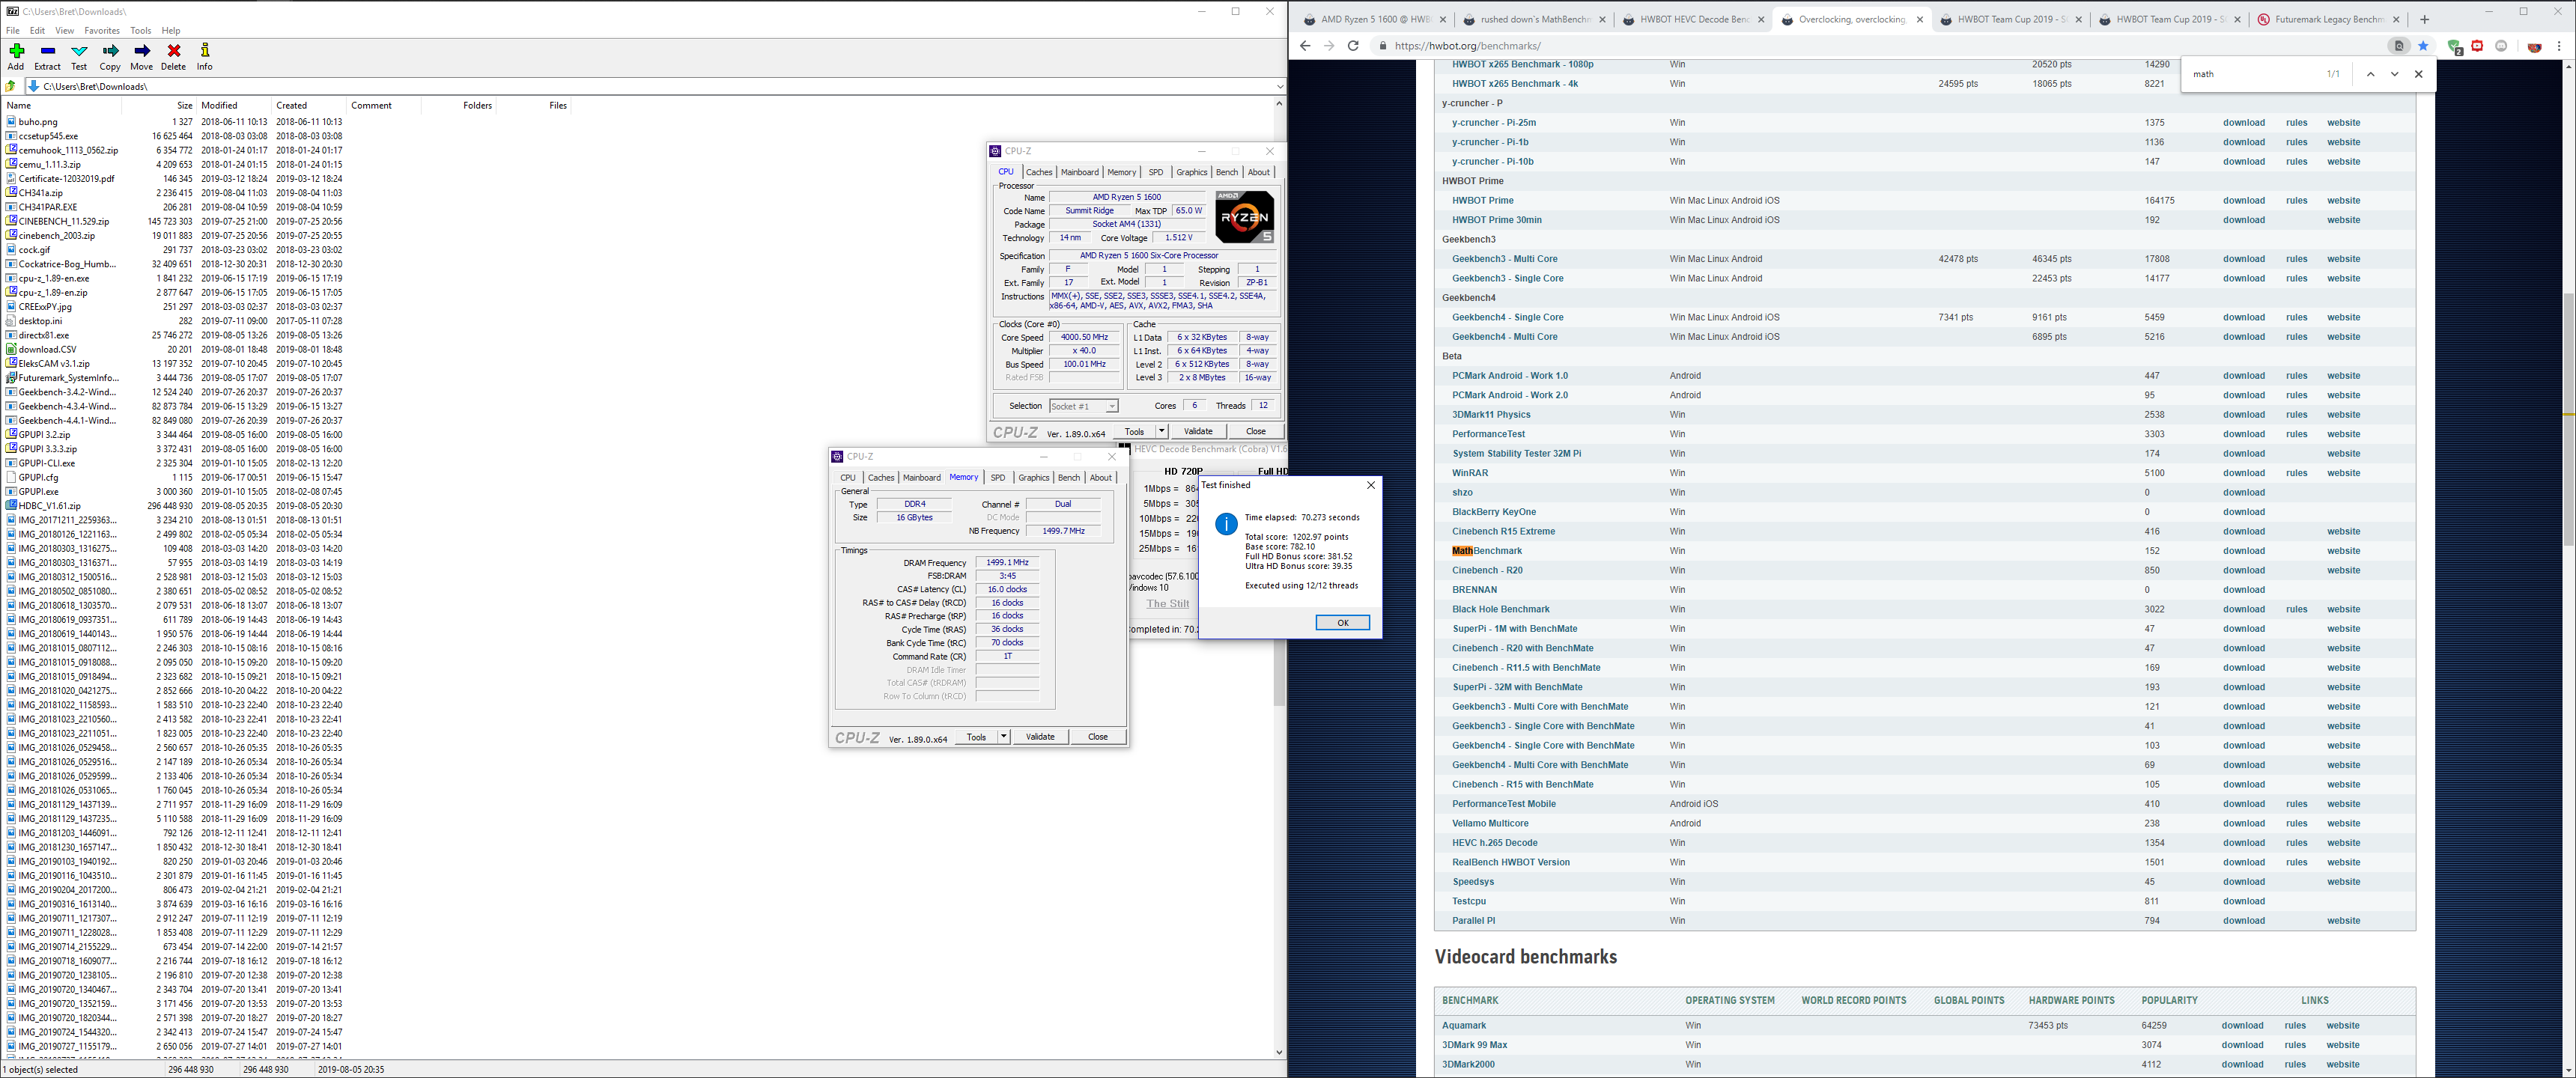
Task: Select the cpu-z_1.89-en.exe file in 7-Zip
Action: (54, 279)
